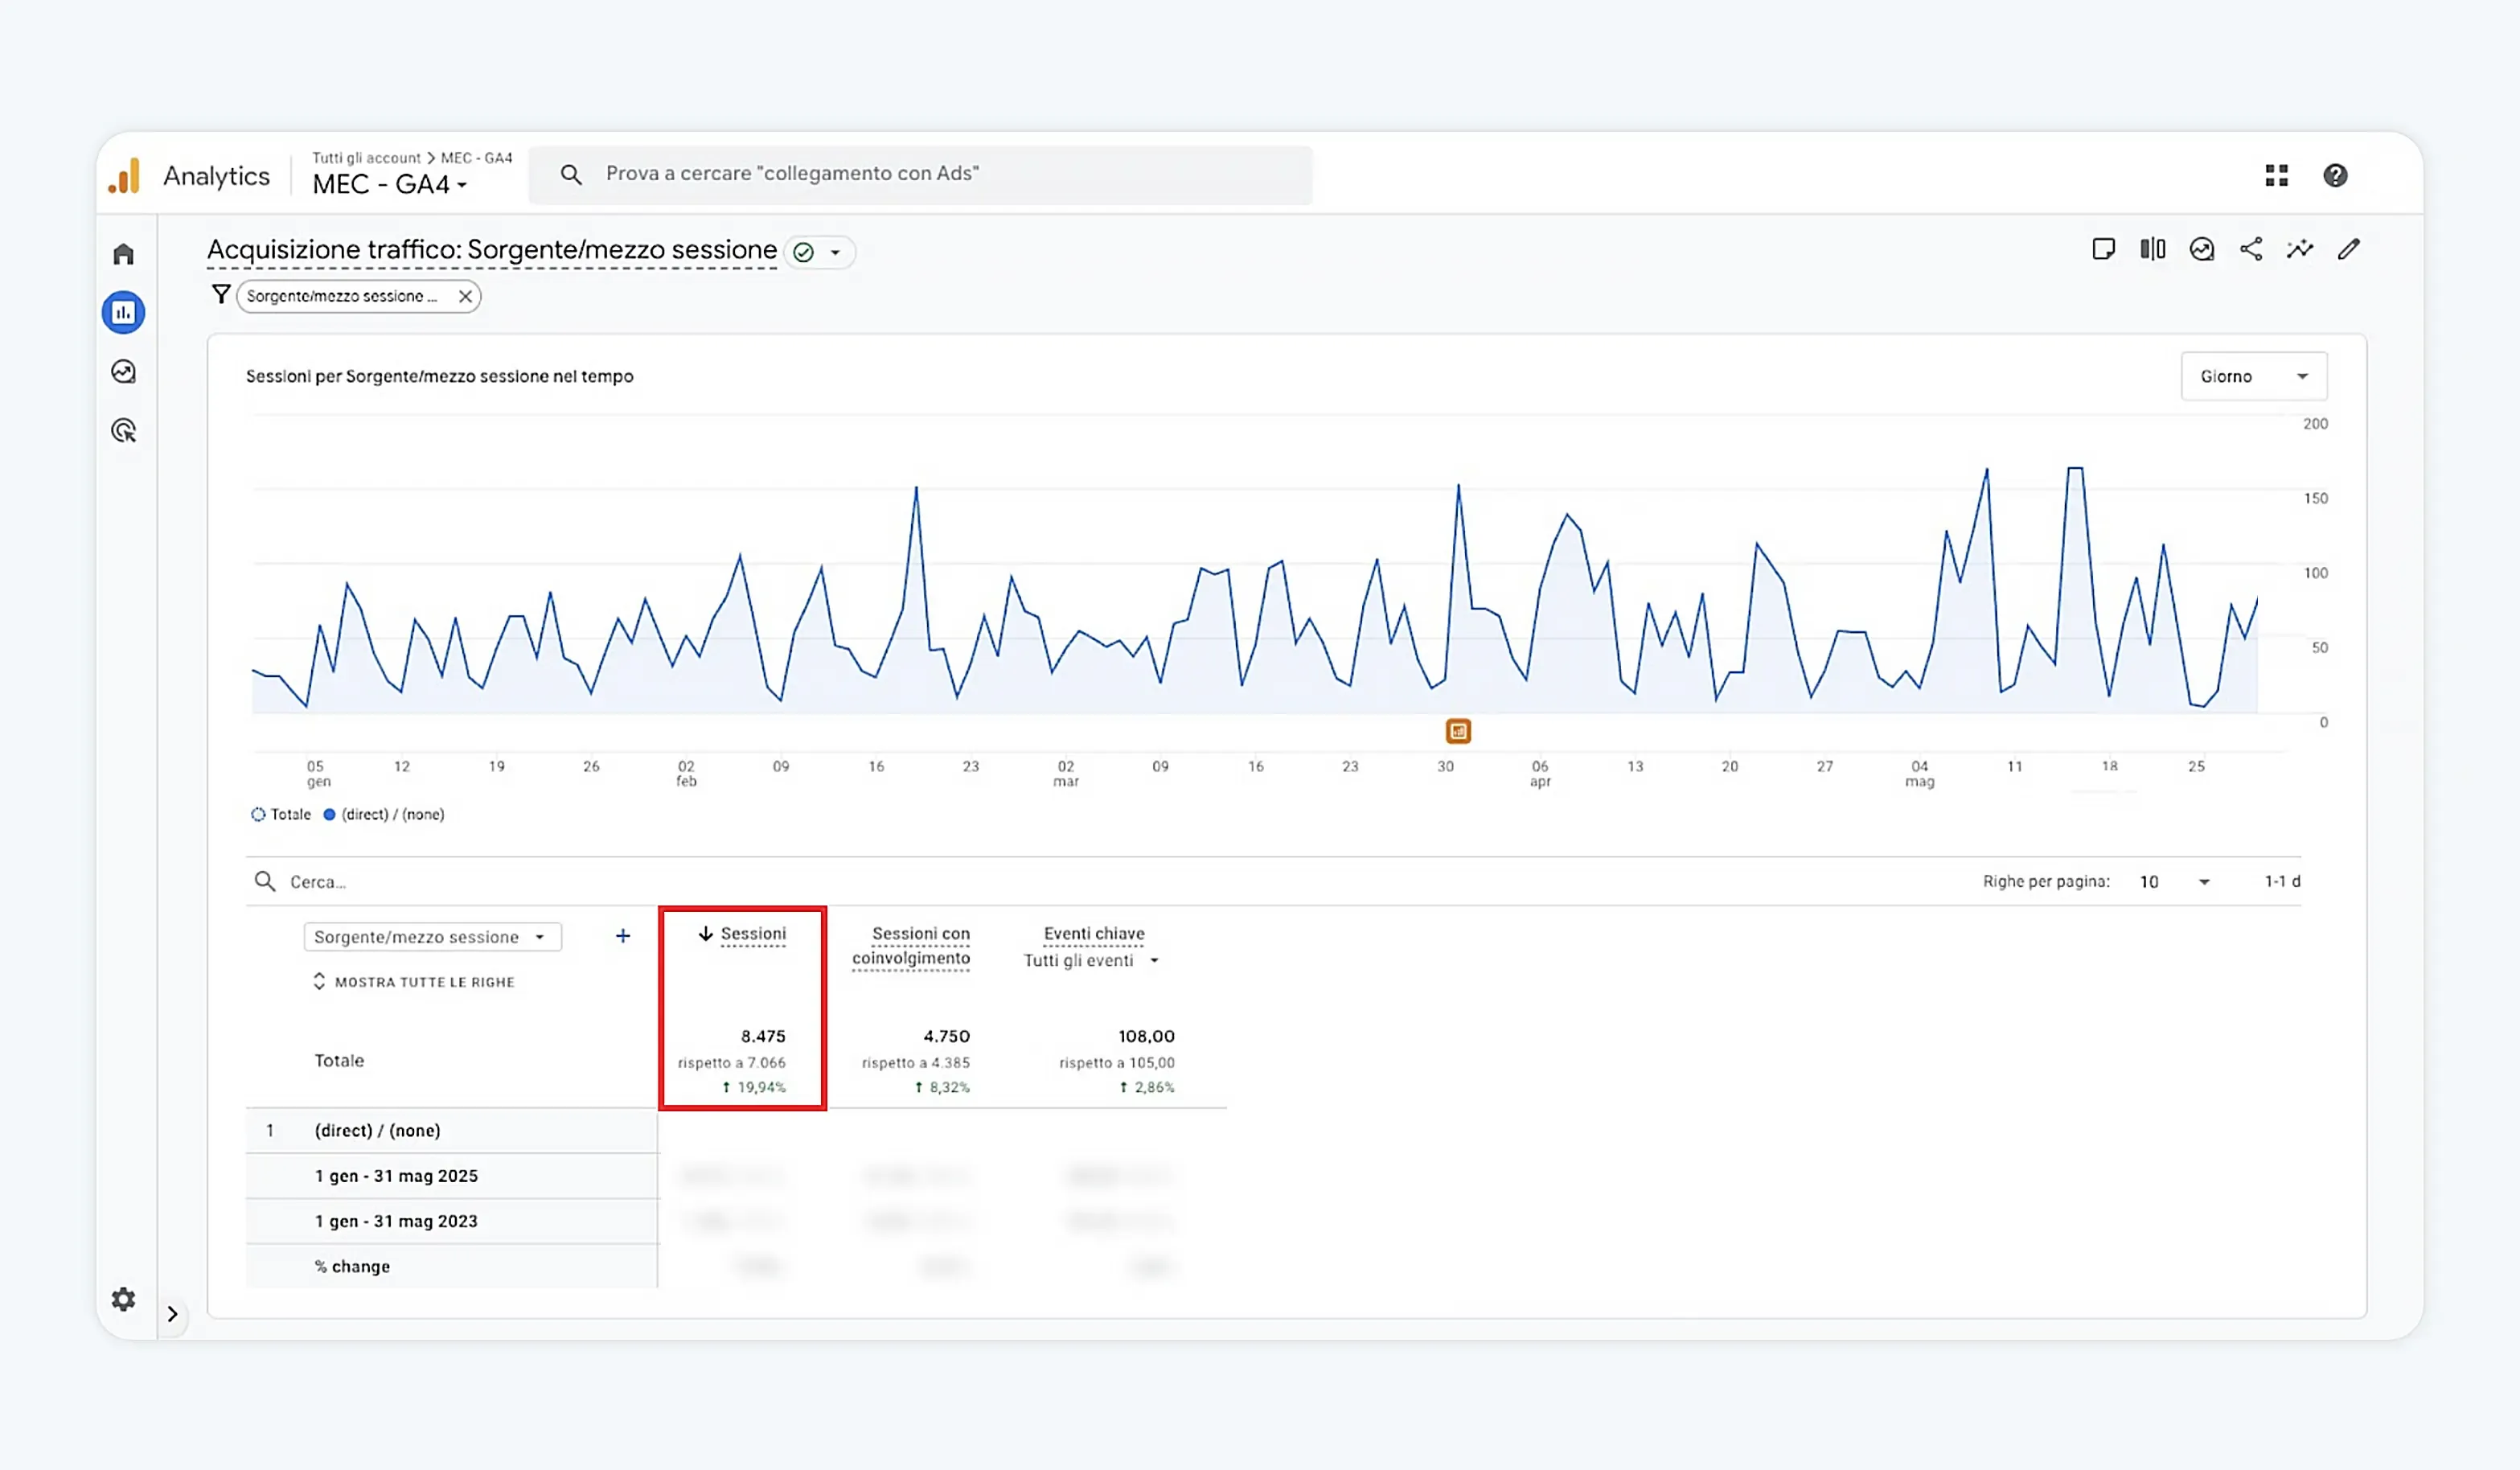This screenshot has width=2520, height=1470.
Task: Remove the 'Sorgente/mezzo sessione' filter chip
Action: tap(465, 296)
